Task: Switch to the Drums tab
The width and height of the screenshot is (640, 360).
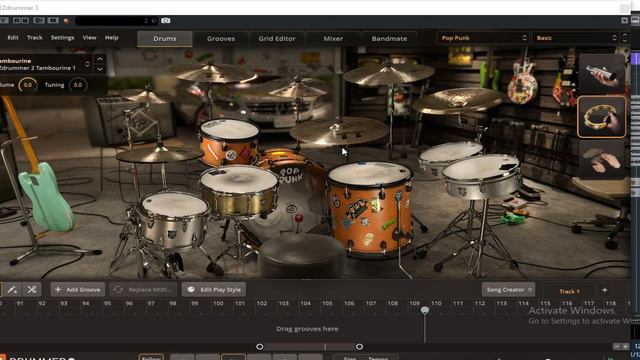Action: [x=165, y=38]
